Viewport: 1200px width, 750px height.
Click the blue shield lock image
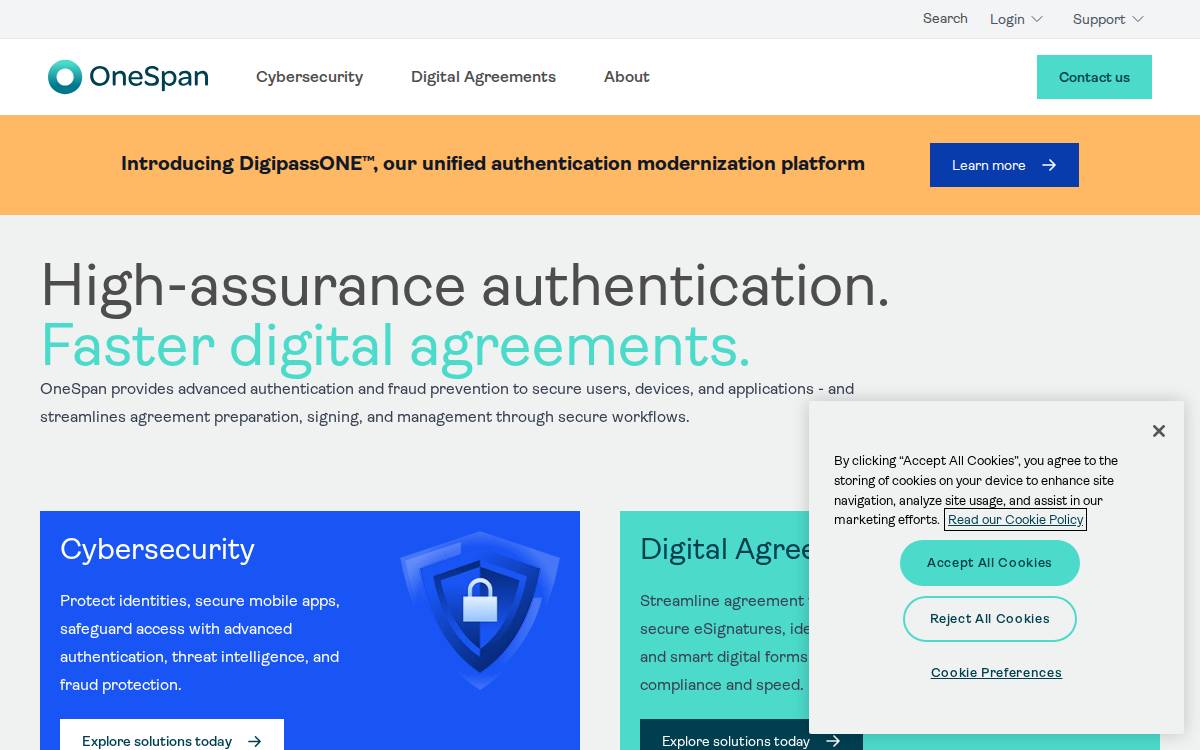coord(480,610)
